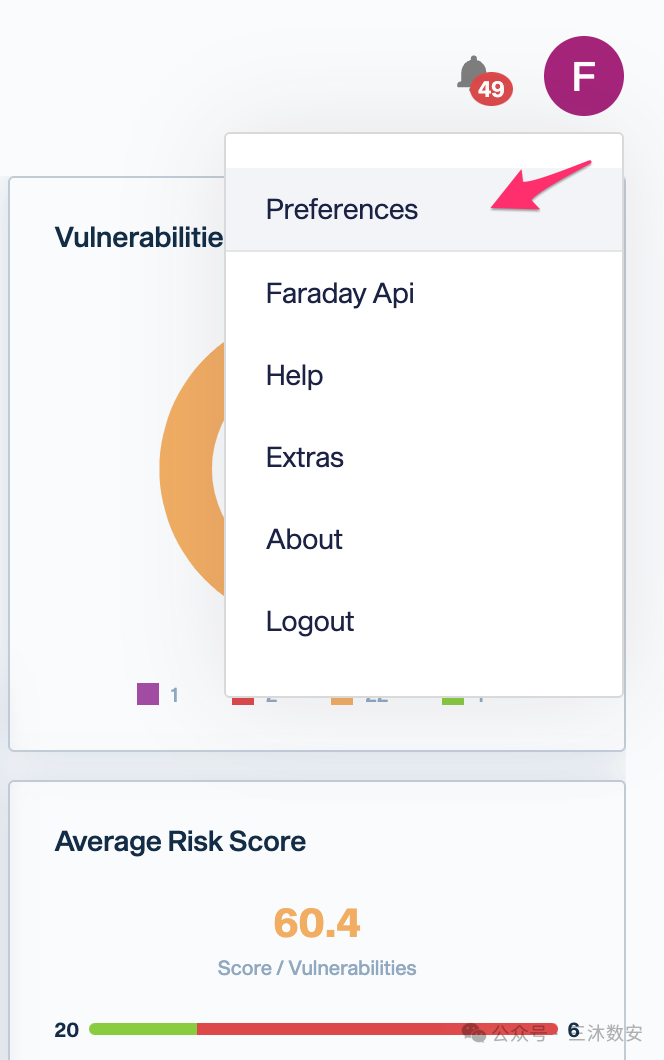Click the green segment of risk bar

pos(143,1029)
